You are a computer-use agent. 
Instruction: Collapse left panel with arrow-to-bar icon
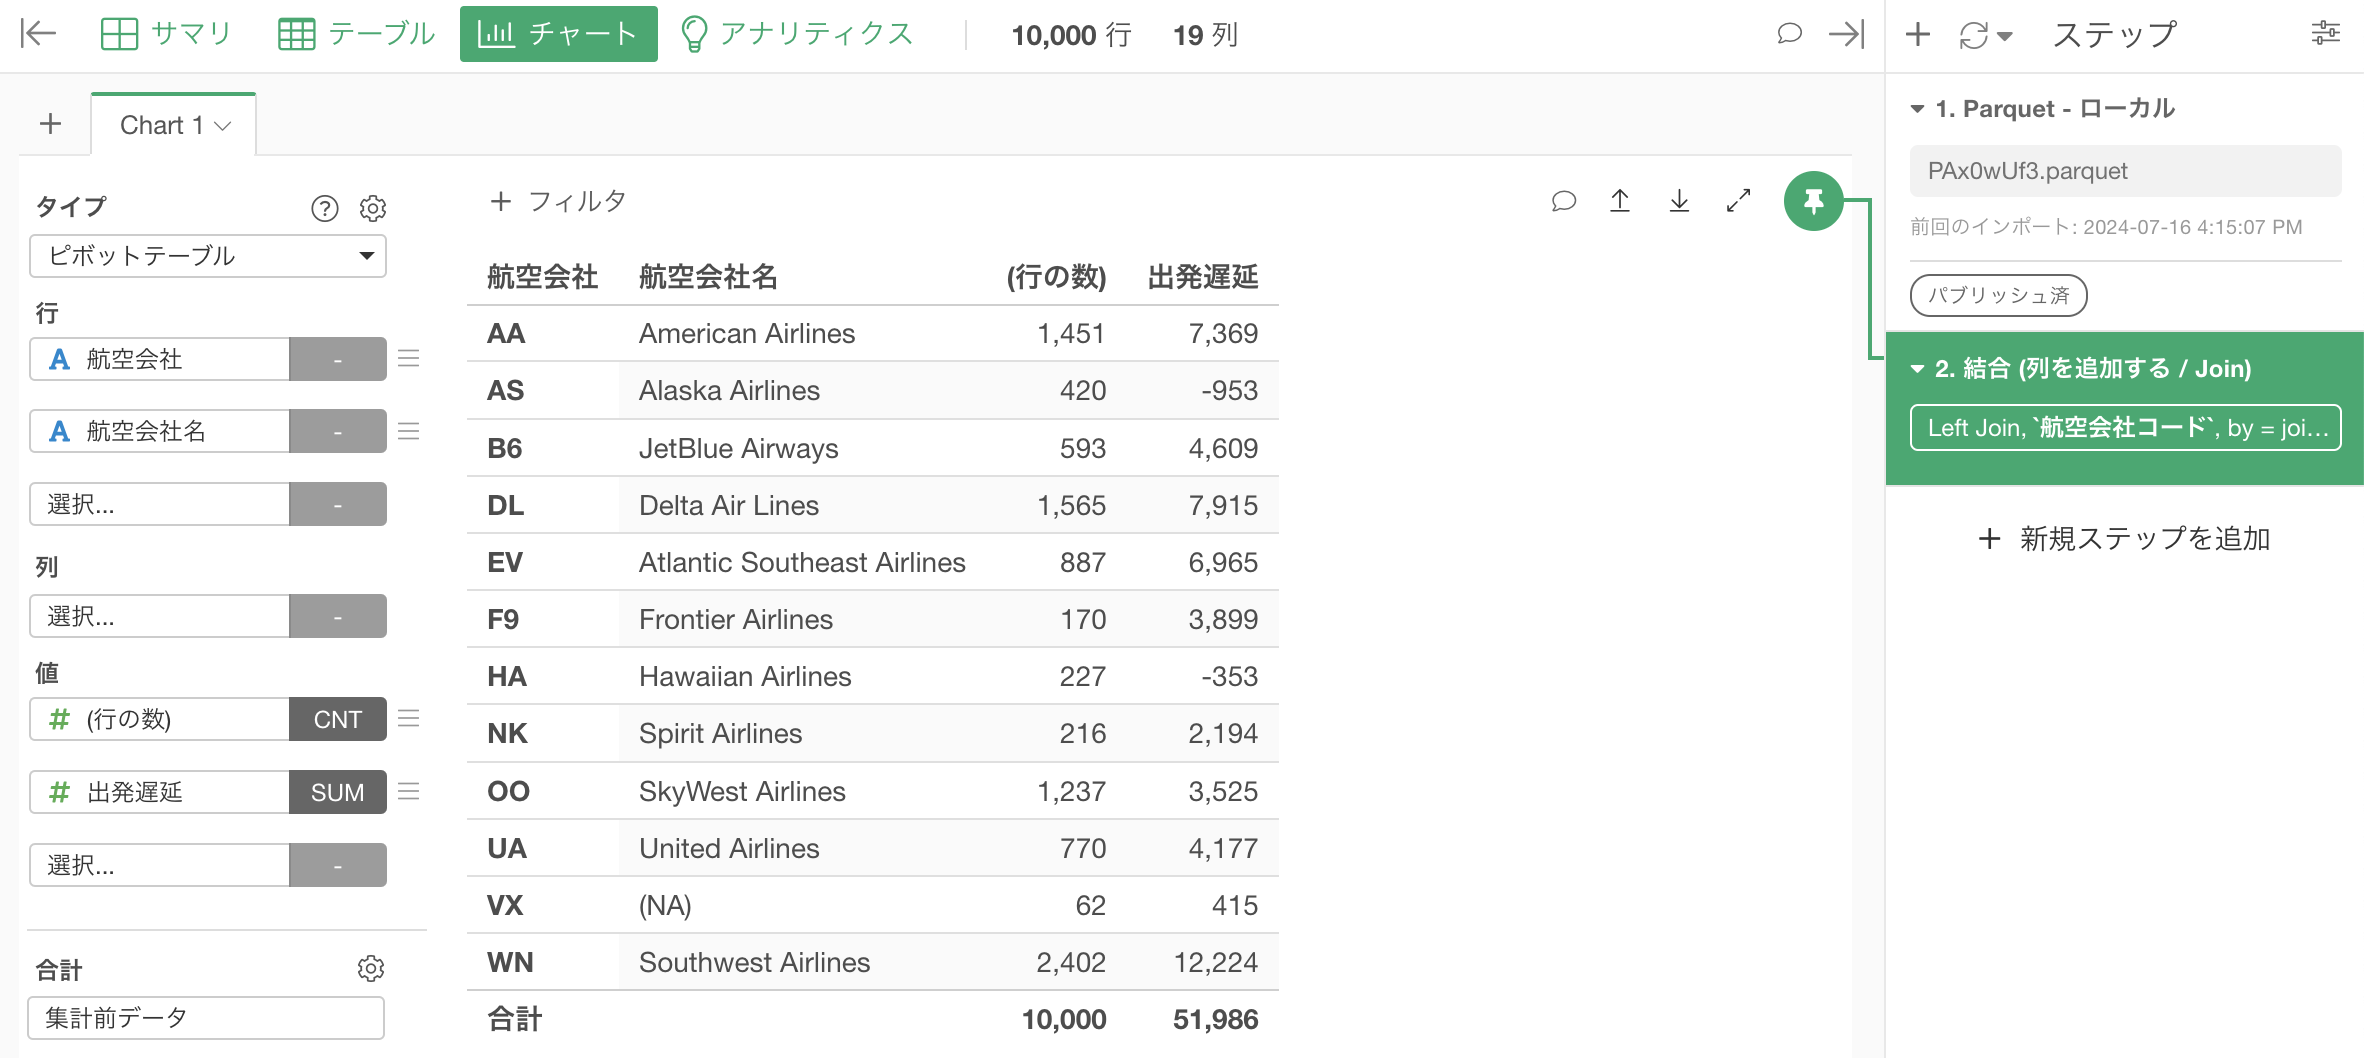click(x=38, y=34)
